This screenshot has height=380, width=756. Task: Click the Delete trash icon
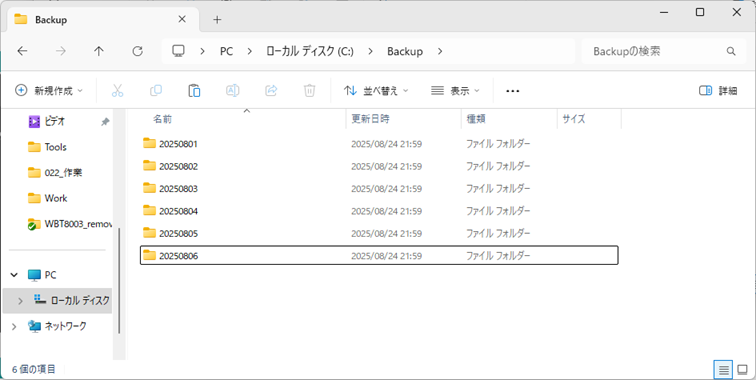coord(309,91)
